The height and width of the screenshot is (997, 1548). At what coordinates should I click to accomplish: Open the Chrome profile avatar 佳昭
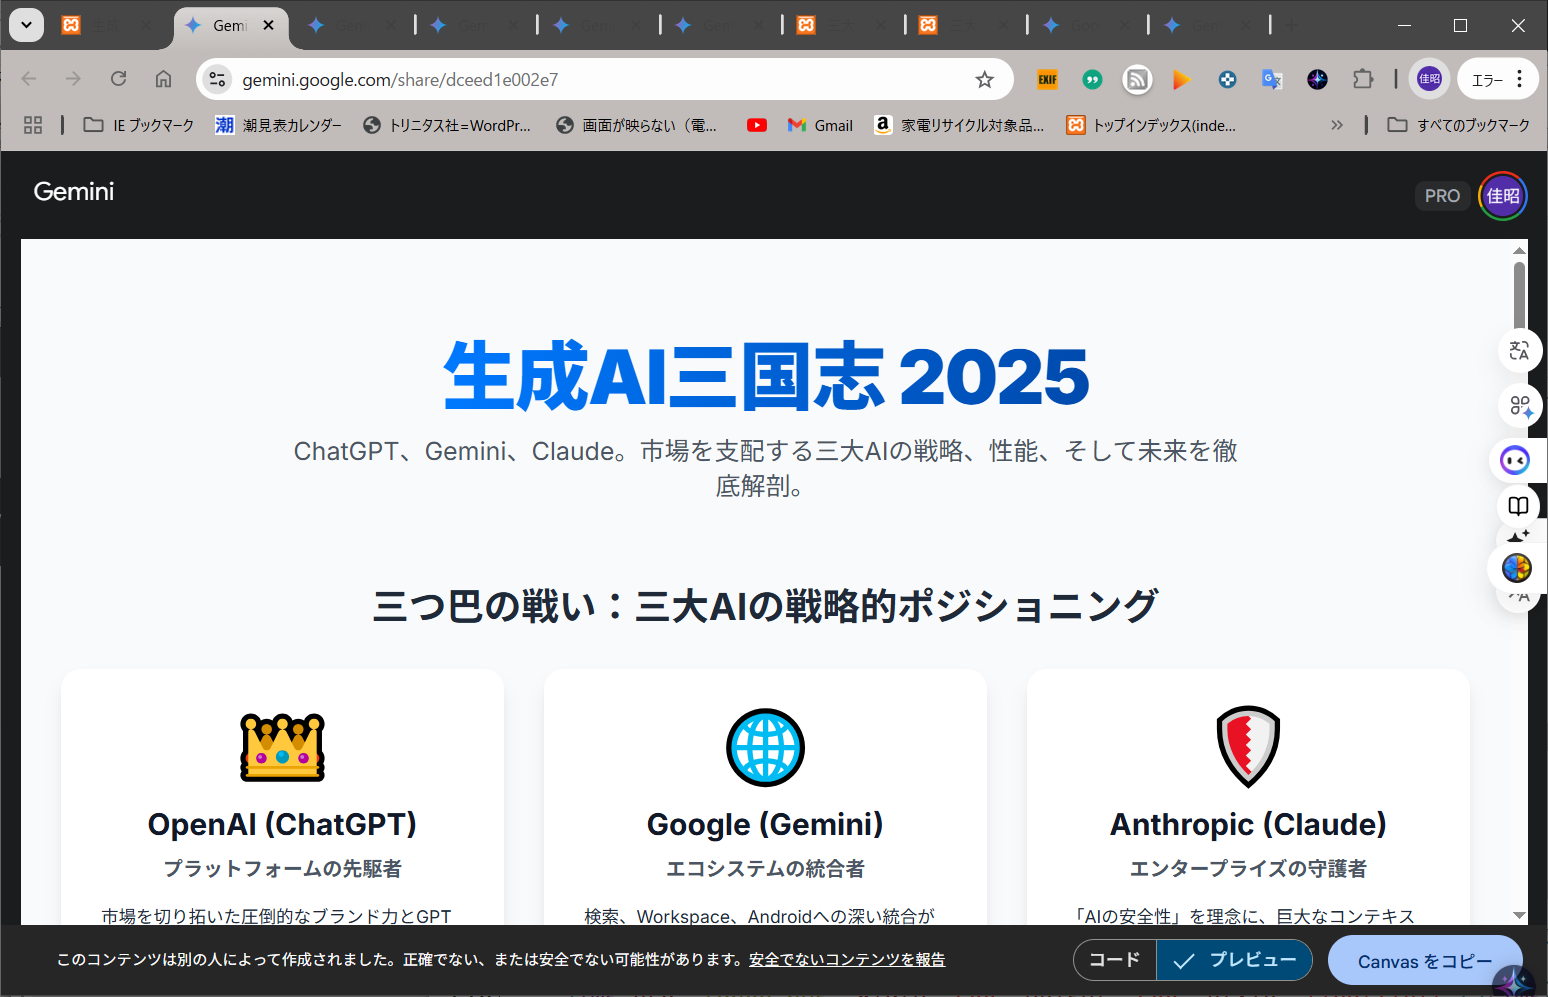click(x=1429, y=79)
